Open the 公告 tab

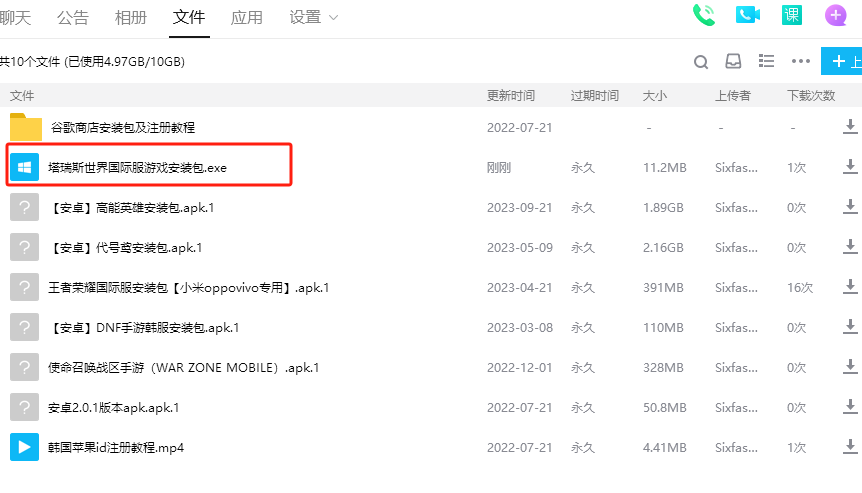[73, 17]
